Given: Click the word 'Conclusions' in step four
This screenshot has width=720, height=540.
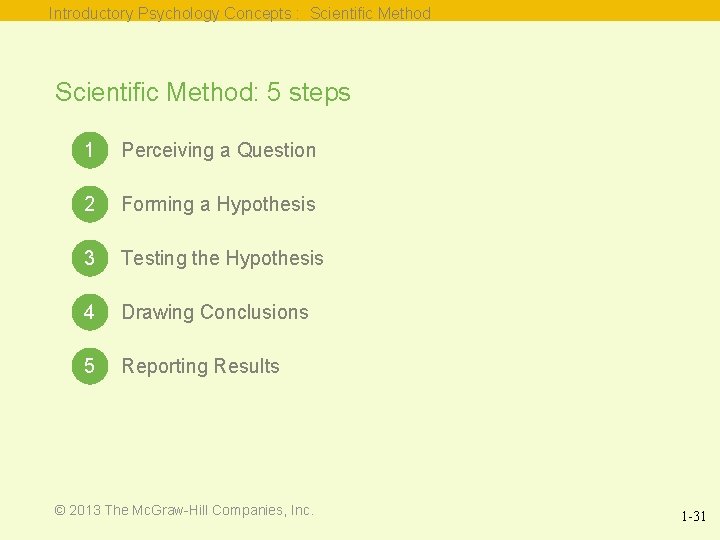Looking at the screenshot, I should 254,312.
